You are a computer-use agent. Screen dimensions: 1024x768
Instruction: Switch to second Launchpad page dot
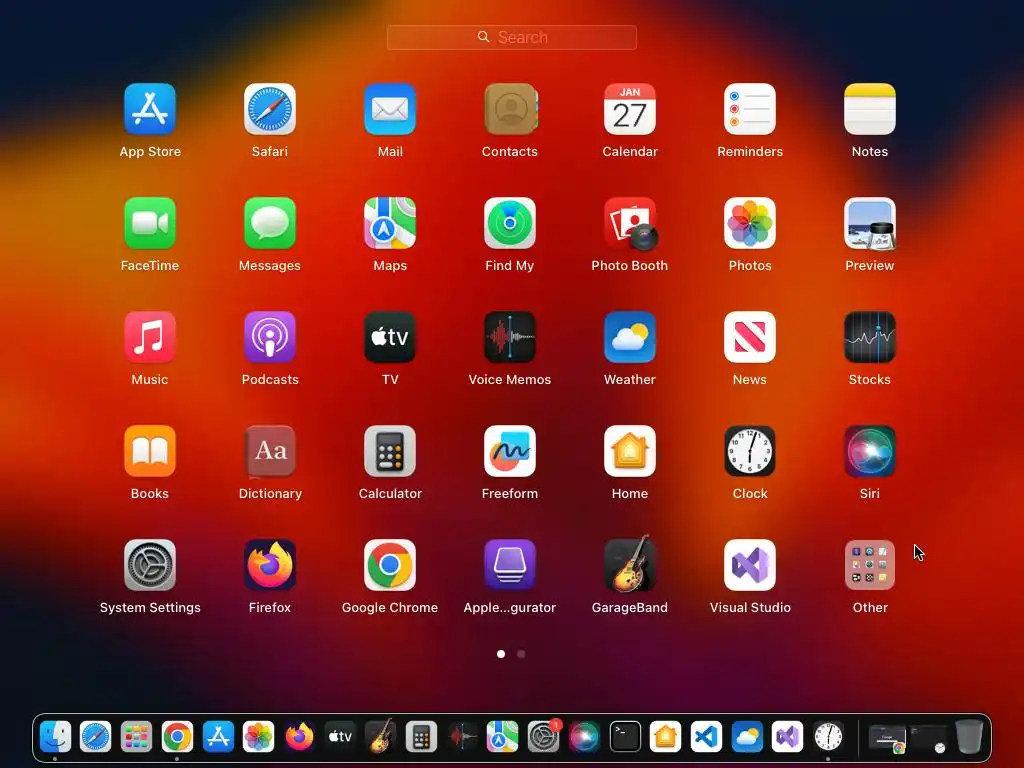point(521,654)
